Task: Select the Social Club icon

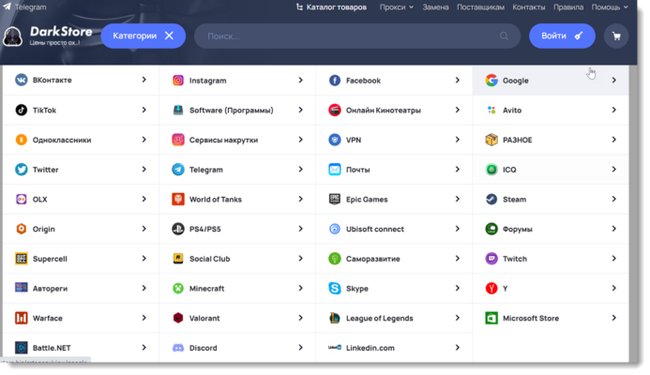Action: pos(178,258)
